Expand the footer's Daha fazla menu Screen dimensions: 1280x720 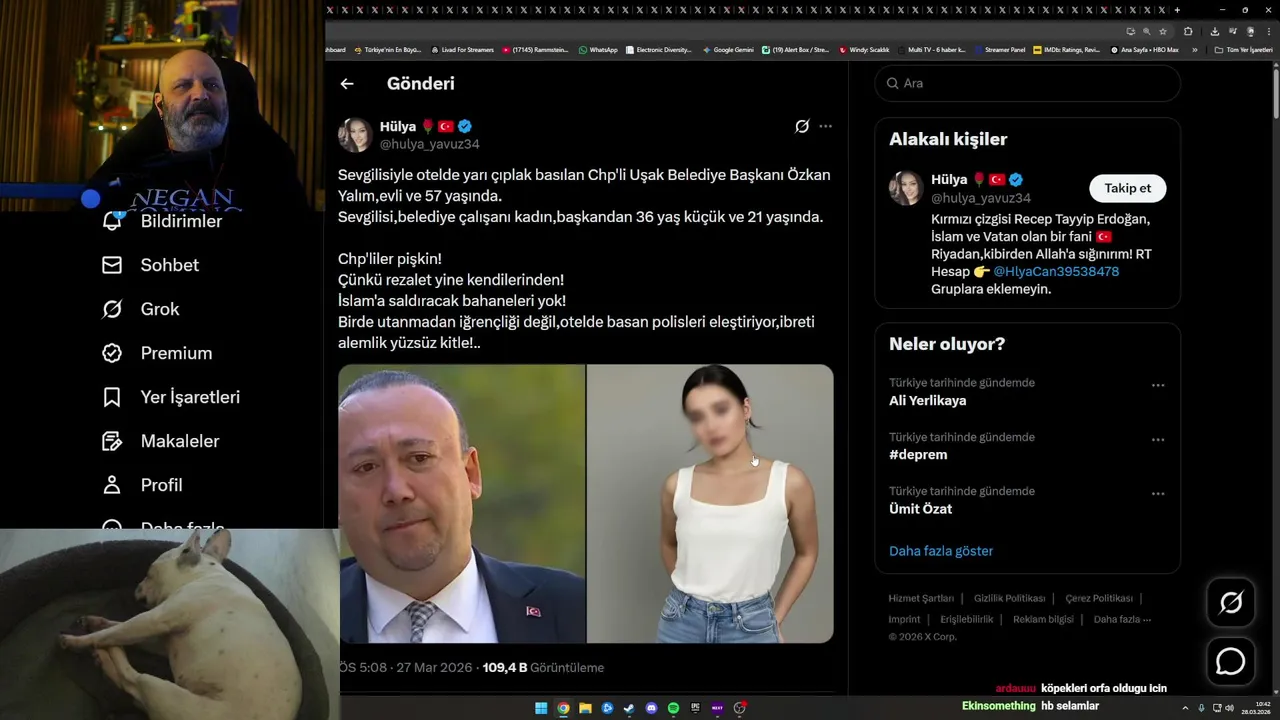[x=1122, y=619]
